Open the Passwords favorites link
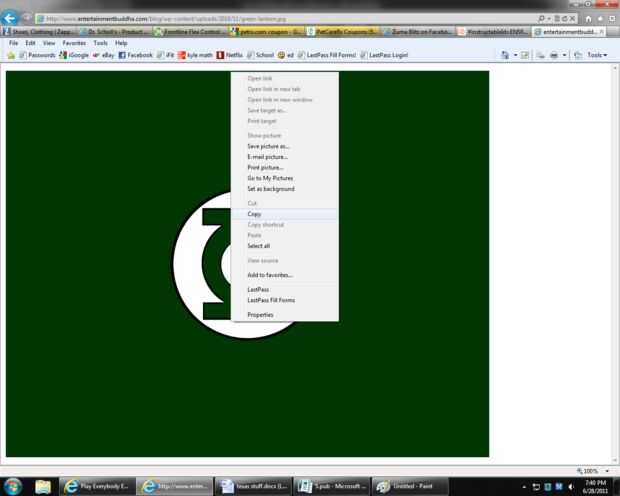Image resolution: width=620 pixels, height=496 pixels. (x=37, y=55)
